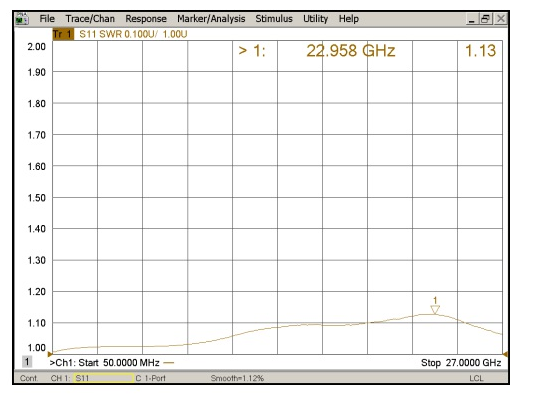This screenshot has width=536, height=401.
Task: Click the marker value readout 1.13
Action: pos(480,51)
